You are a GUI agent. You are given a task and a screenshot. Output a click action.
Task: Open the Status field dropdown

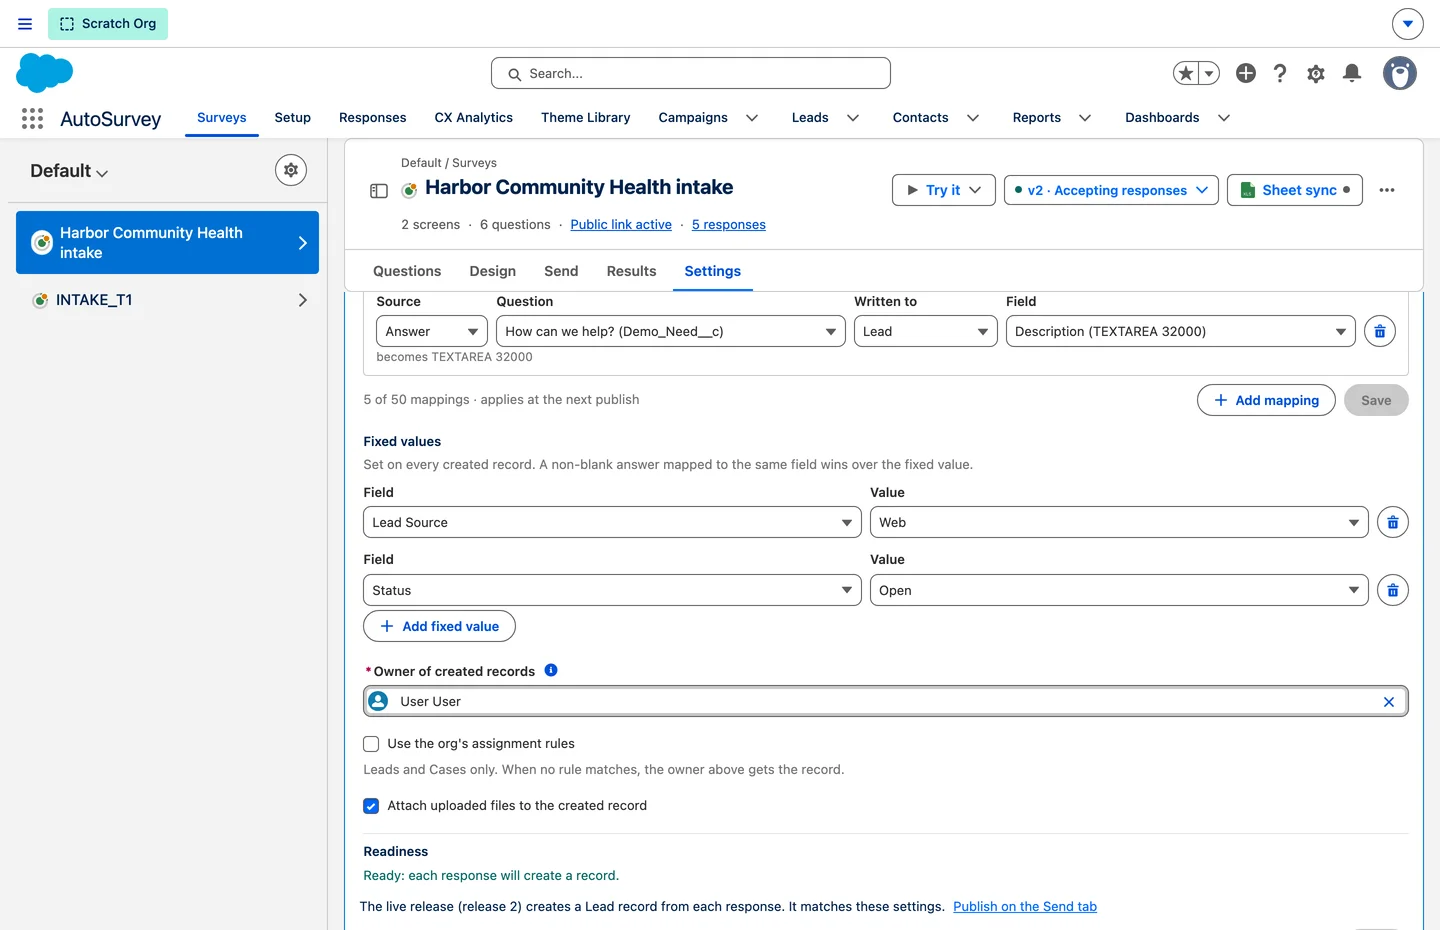612,590
